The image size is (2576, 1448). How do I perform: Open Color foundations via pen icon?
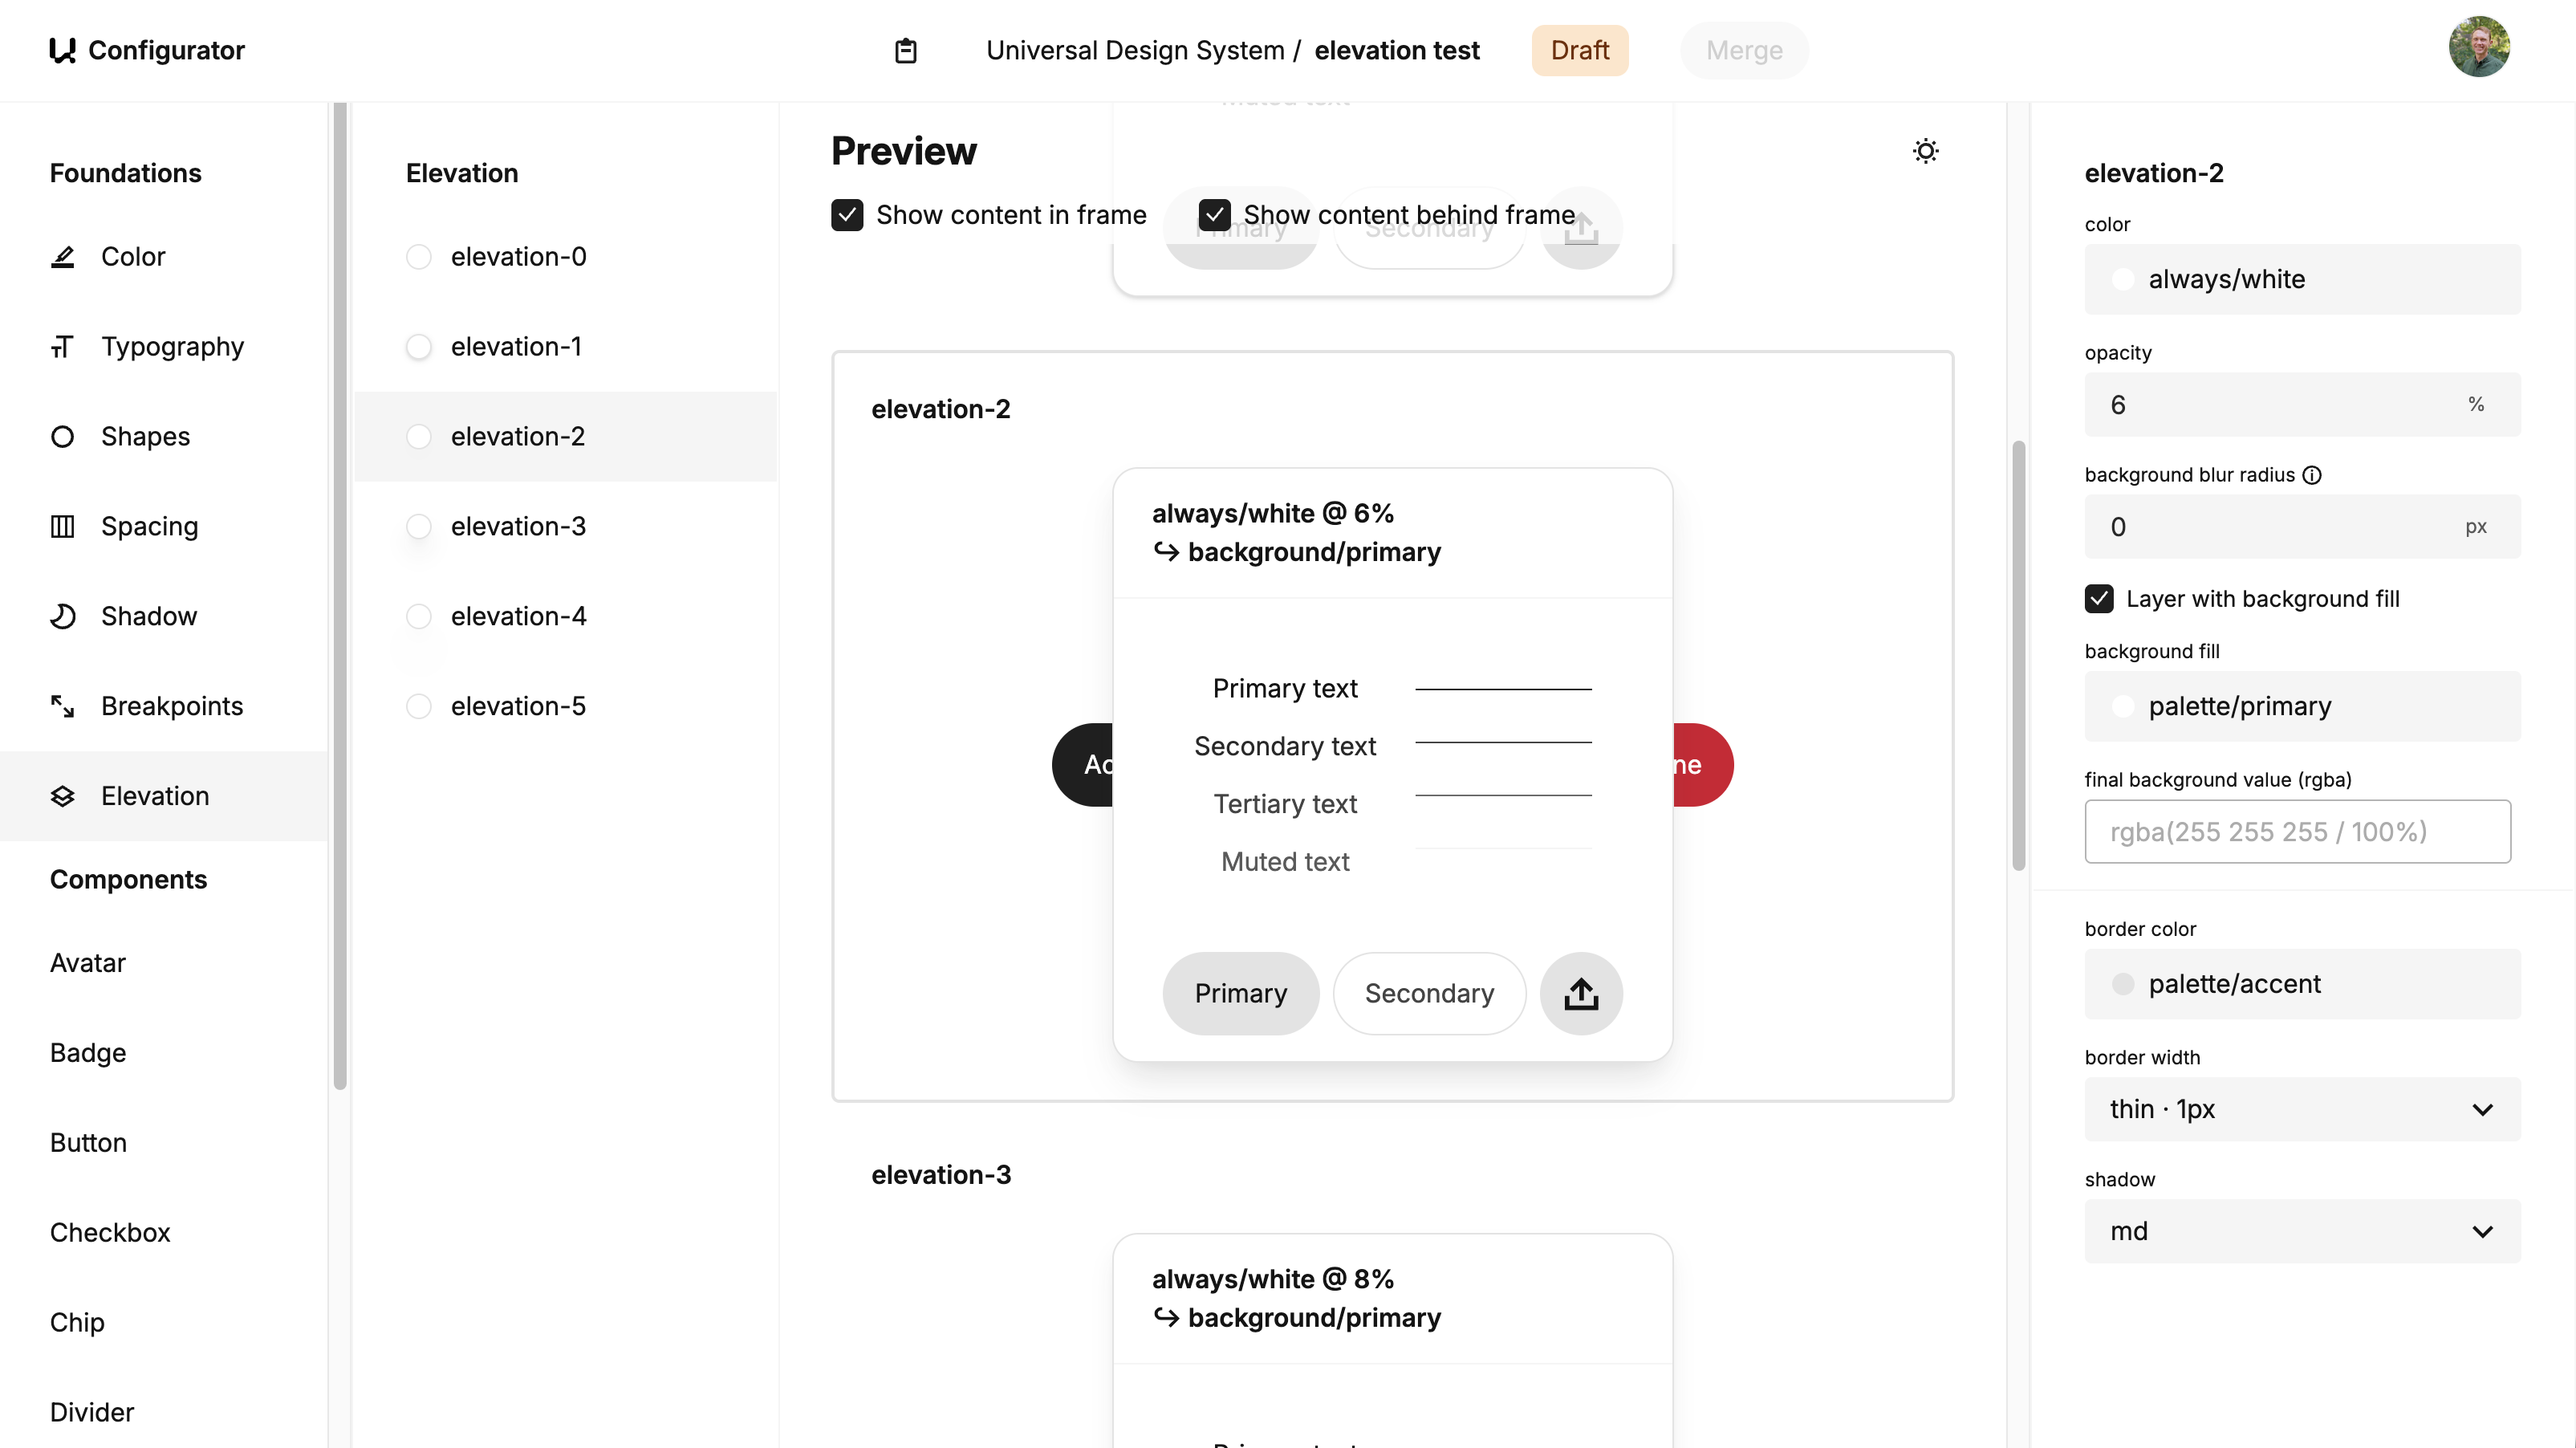click(62, 257)
